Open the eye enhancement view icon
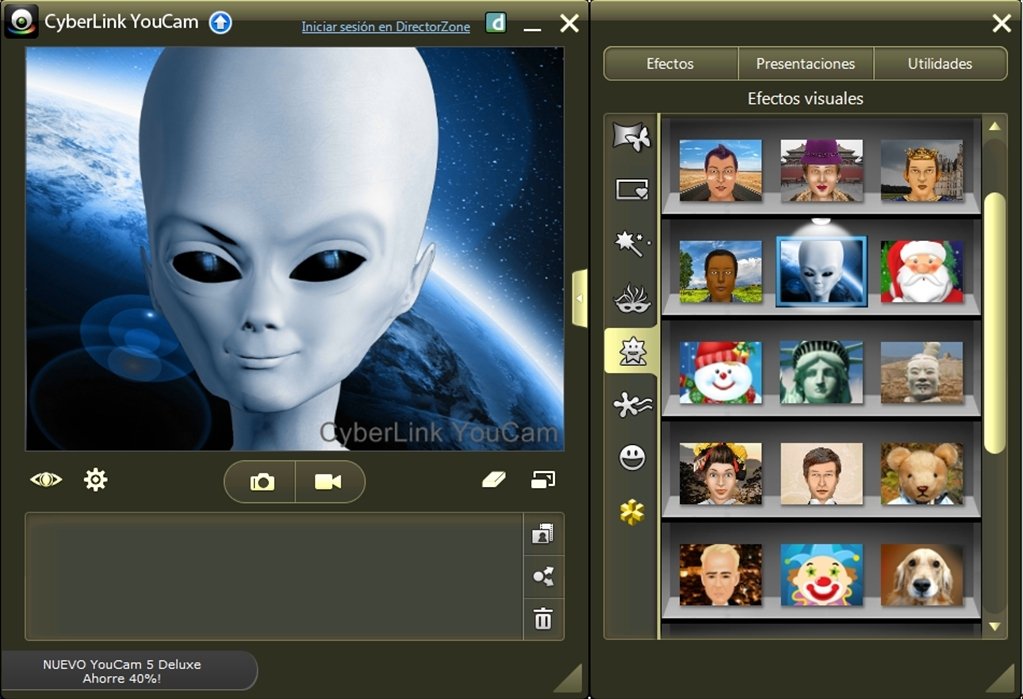 [46, 480]
